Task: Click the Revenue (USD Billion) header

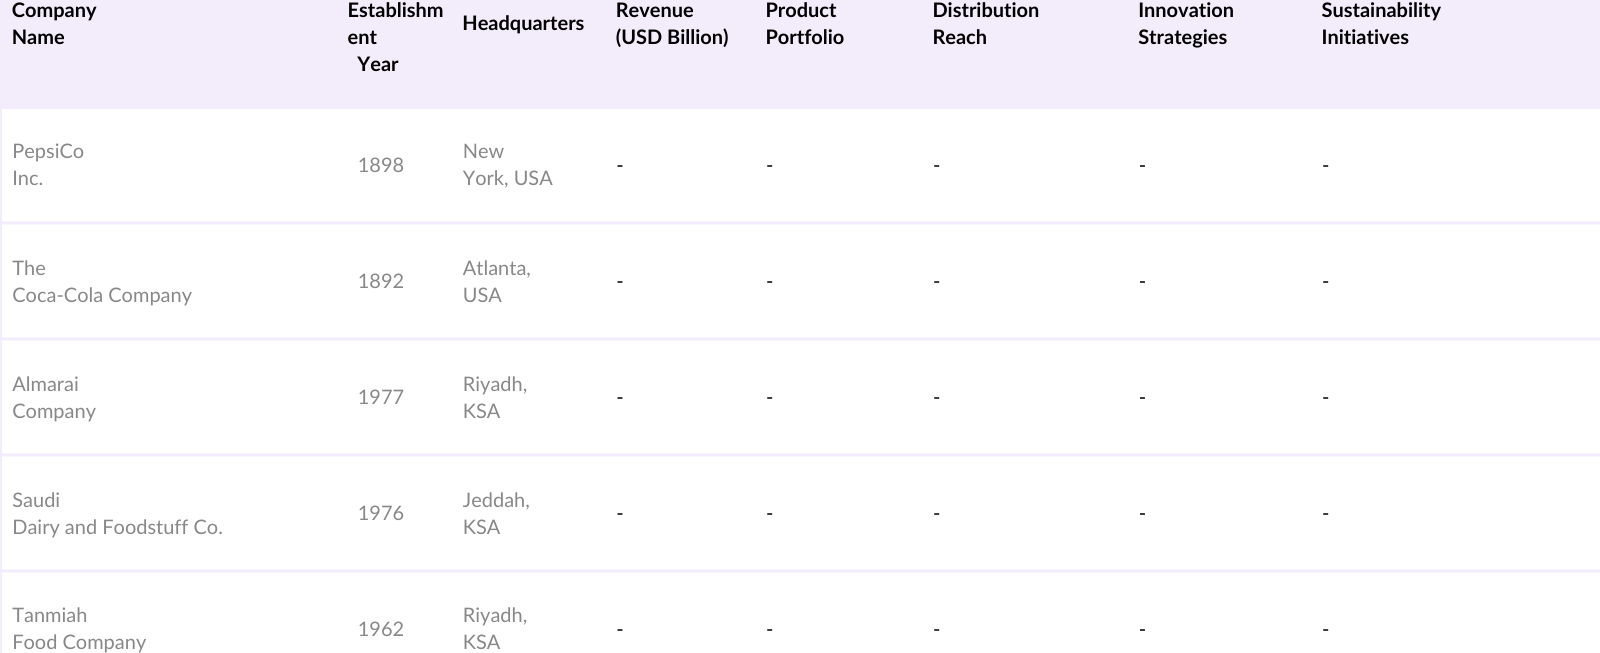Action: point(671,24)
